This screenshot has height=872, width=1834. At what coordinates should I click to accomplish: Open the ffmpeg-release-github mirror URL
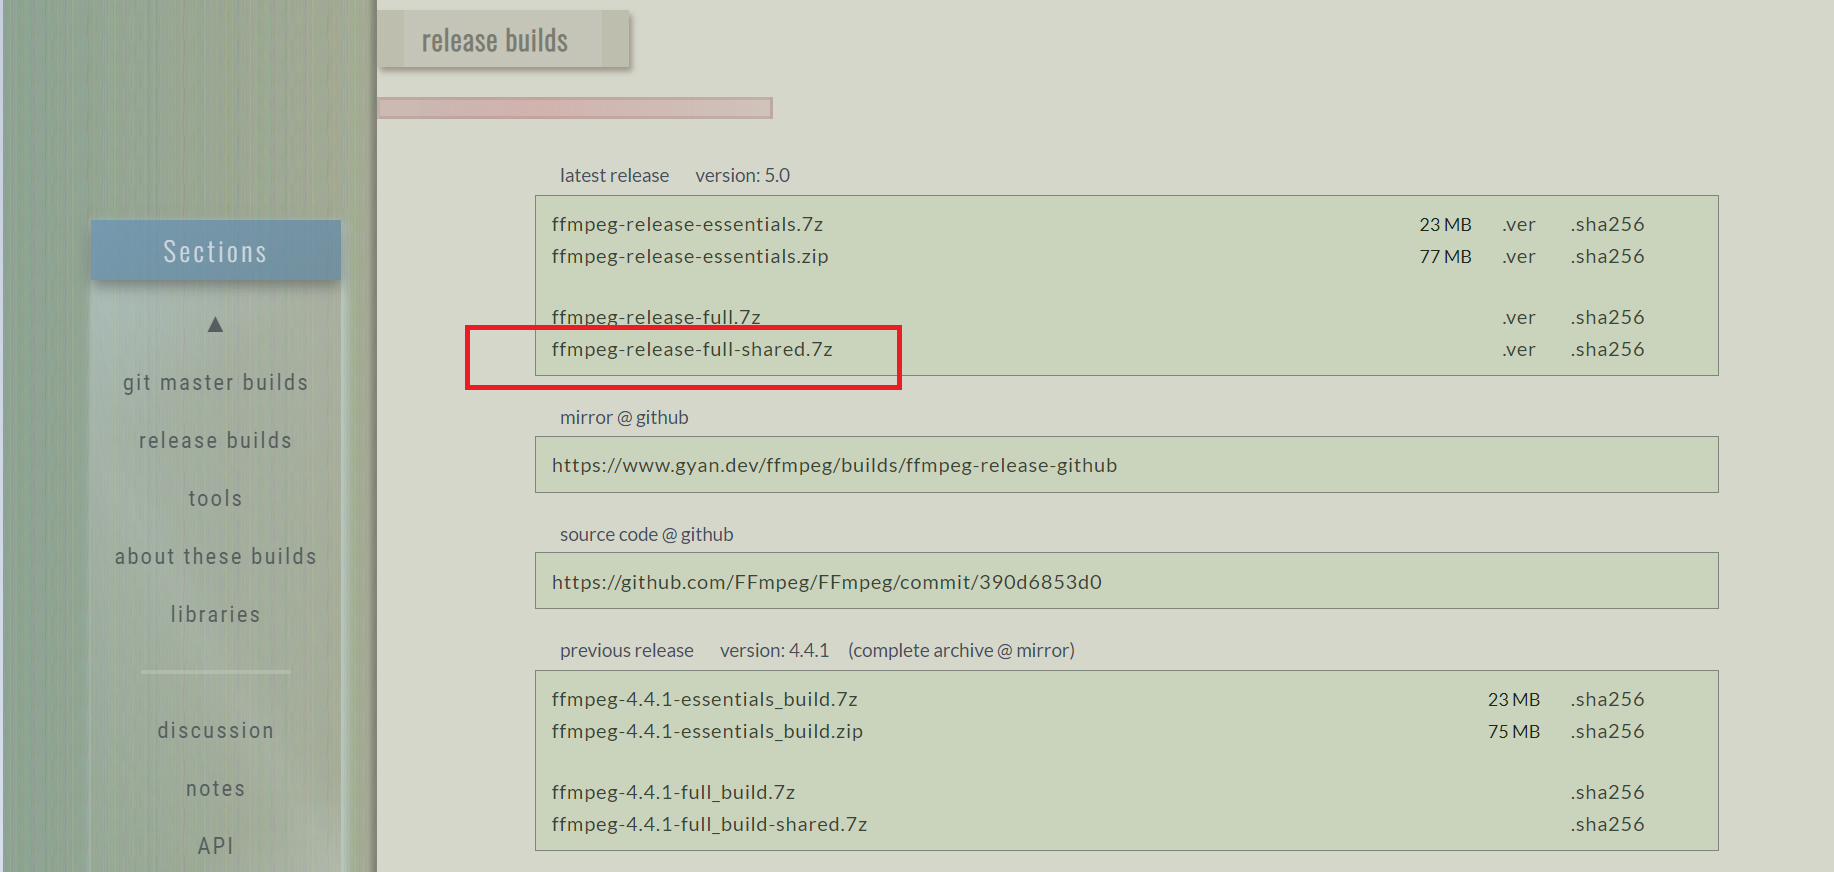(x=834, y=466)
